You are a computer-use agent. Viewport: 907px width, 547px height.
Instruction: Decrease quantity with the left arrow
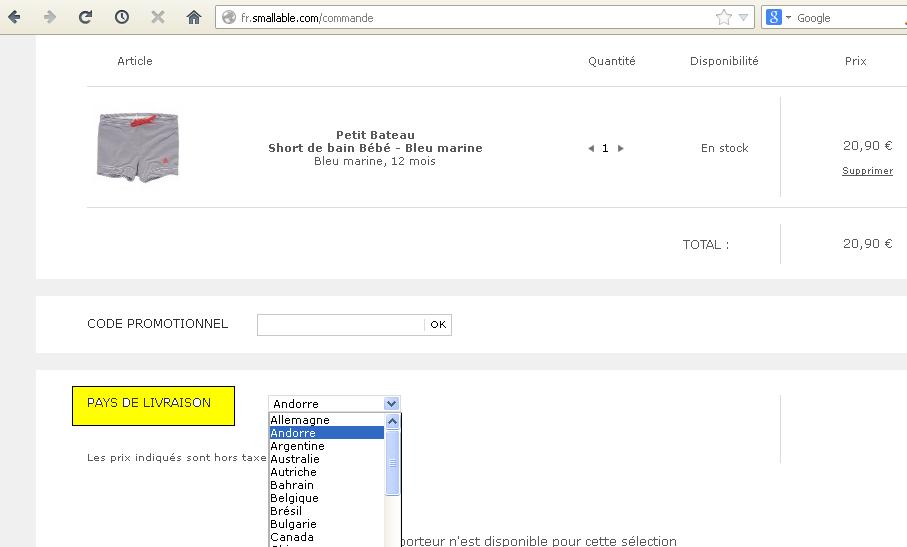tap(591, 149)
